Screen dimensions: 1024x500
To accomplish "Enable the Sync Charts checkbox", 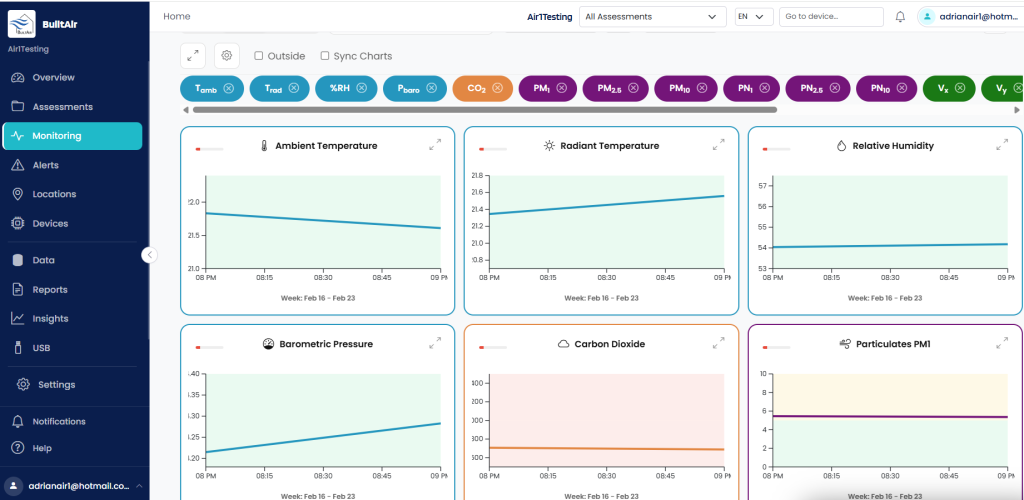I will point(325,56).
